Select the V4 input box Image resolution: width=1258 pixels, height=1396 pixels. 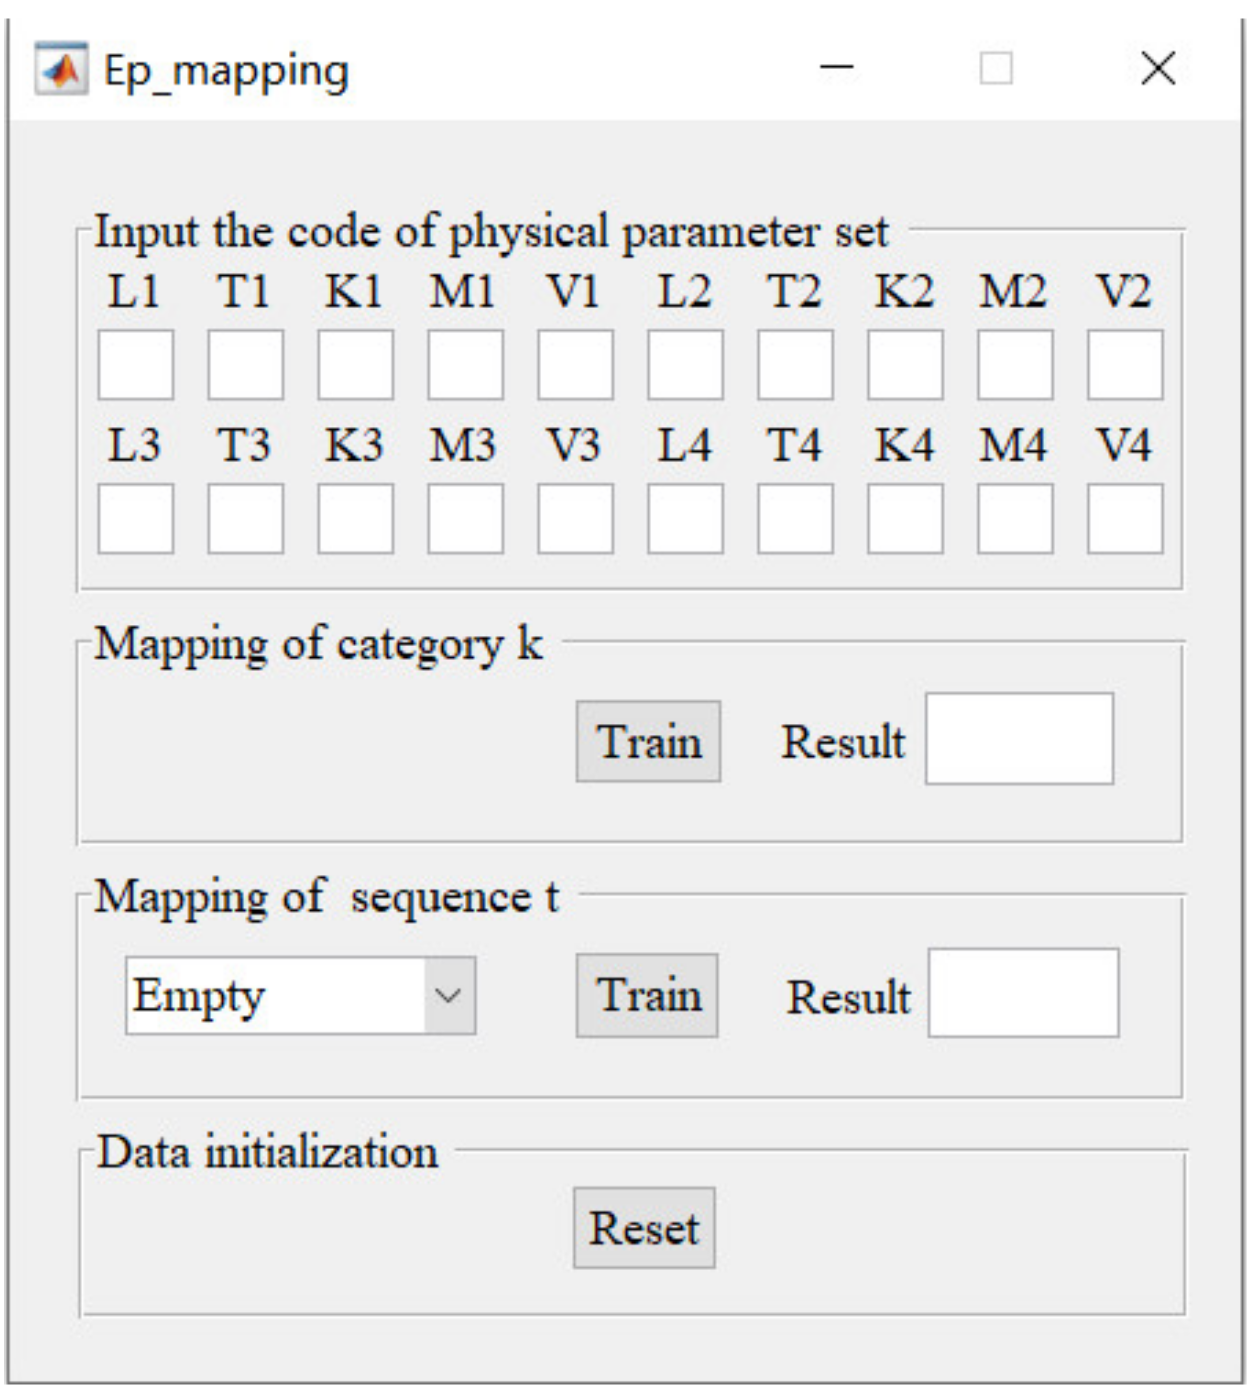(1125, 519)
